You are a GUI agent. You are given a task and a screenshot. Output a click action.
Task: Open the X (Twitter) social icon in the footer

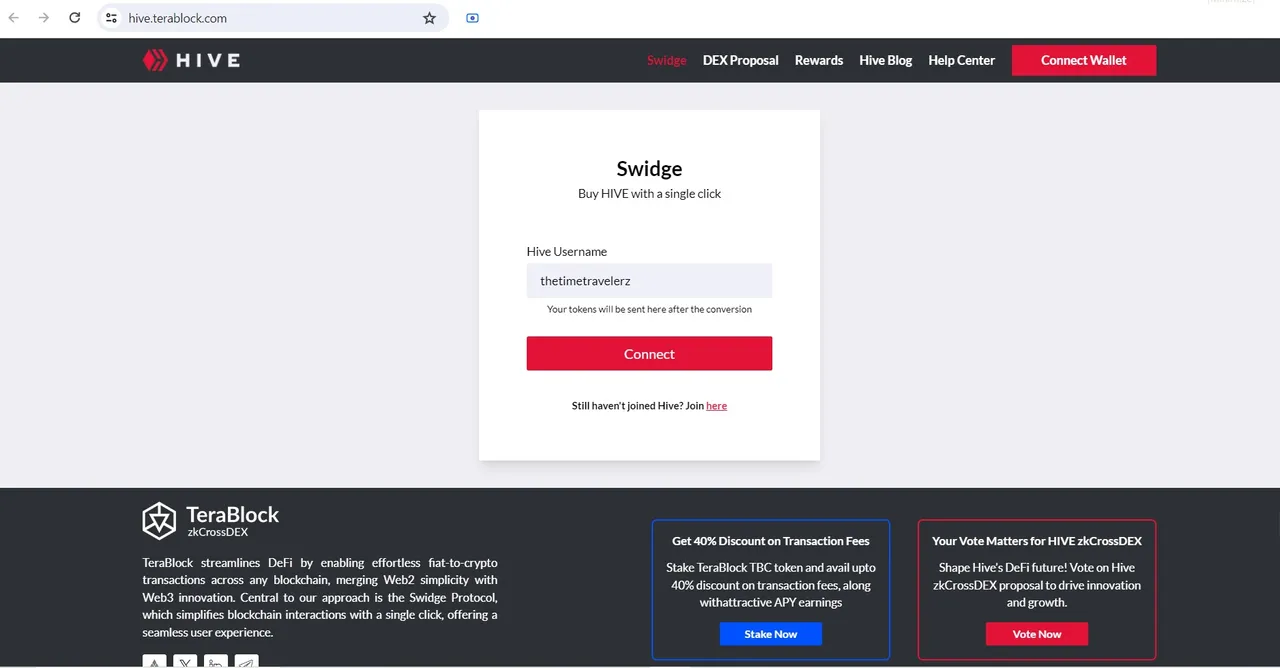coord(185,662)
